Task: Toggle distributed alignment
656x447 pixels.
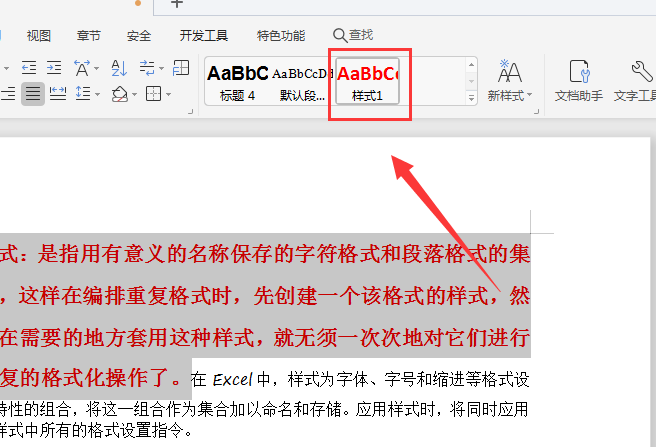Action: (58, 94)
